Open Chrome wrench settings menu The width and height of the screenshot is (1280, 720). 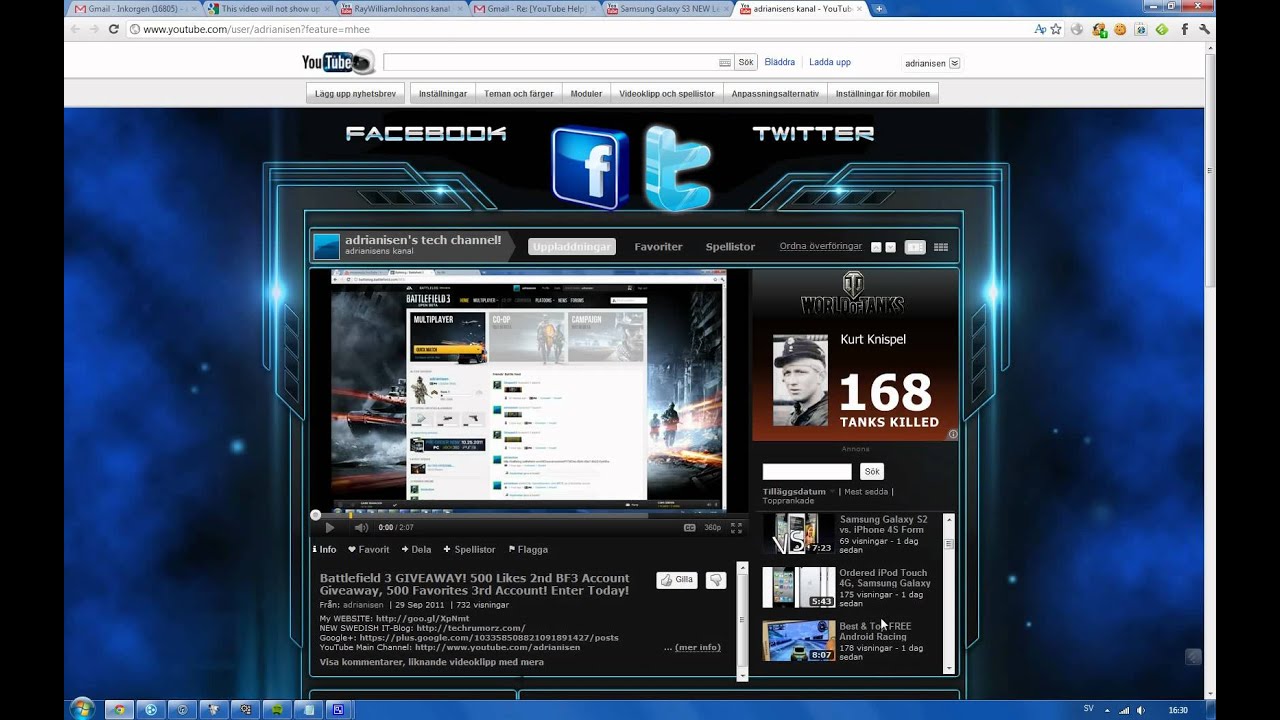pyautogui.click(x=1204, y=29)
